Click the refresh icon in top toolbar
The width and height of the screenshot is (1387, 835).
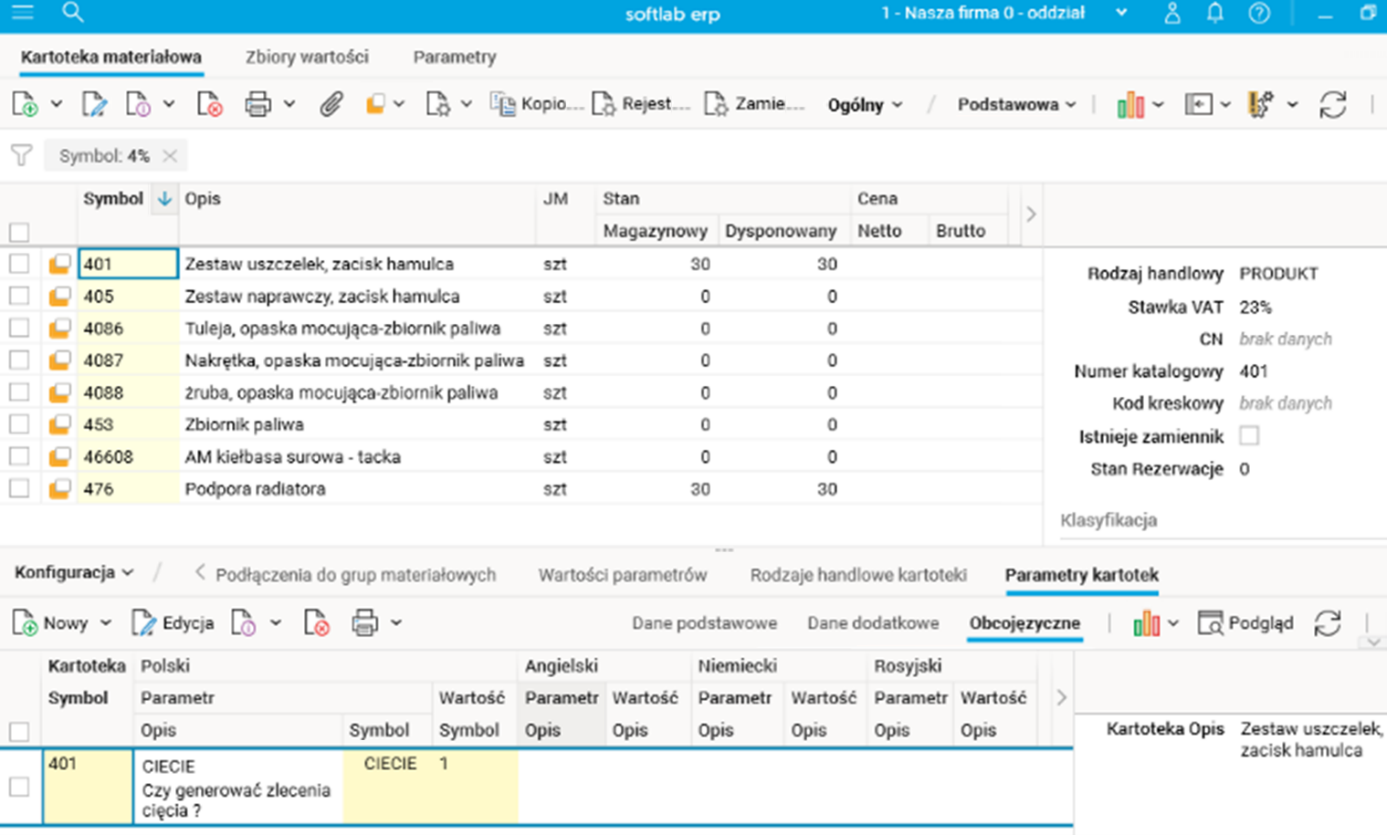coord(1333,105)
